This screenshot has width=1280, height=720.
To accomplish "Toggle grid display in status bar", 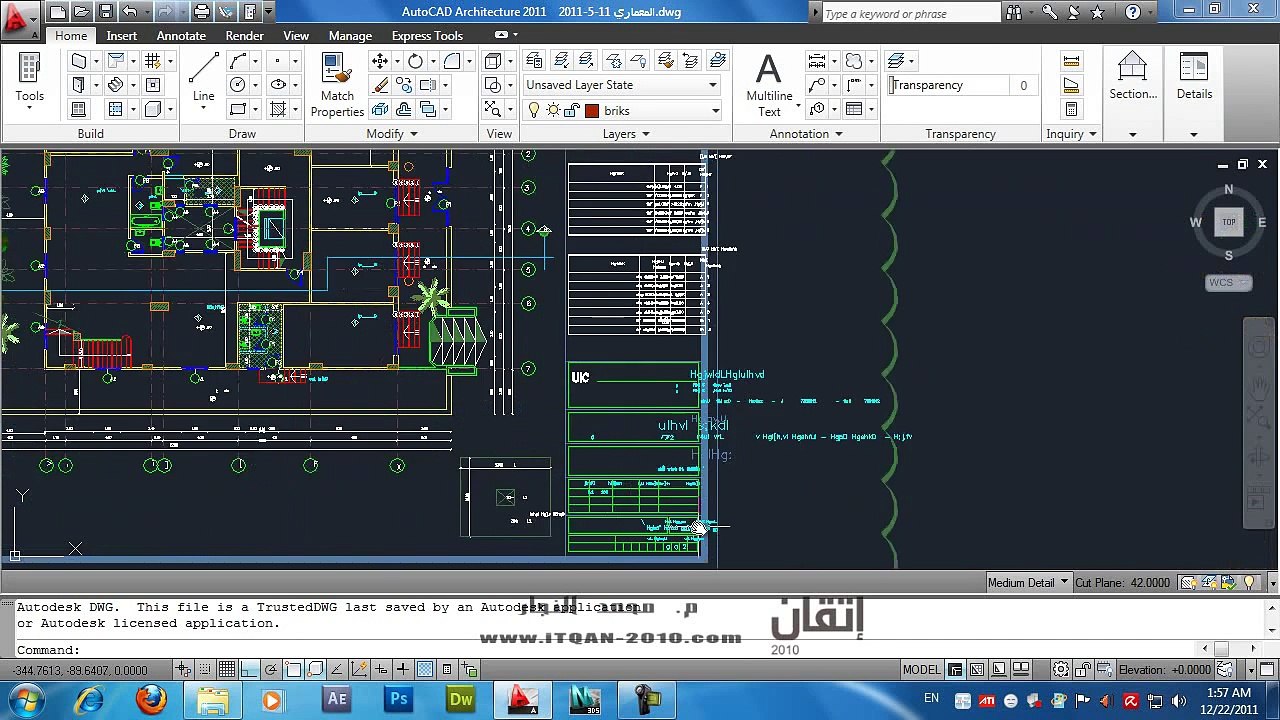I will (227, 669).
